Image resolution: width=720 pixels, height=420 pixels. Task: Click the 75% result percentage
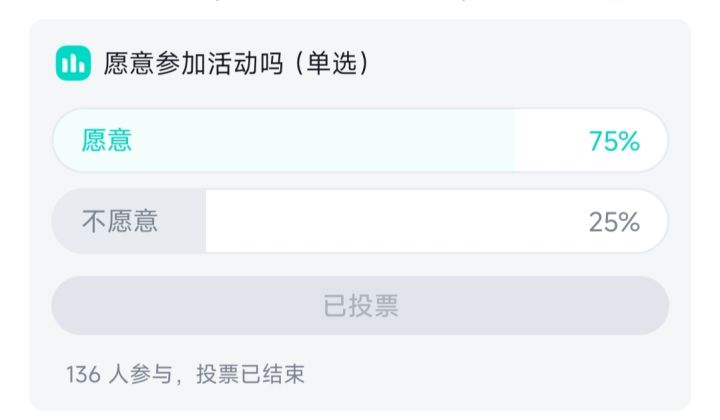(614, 141)
